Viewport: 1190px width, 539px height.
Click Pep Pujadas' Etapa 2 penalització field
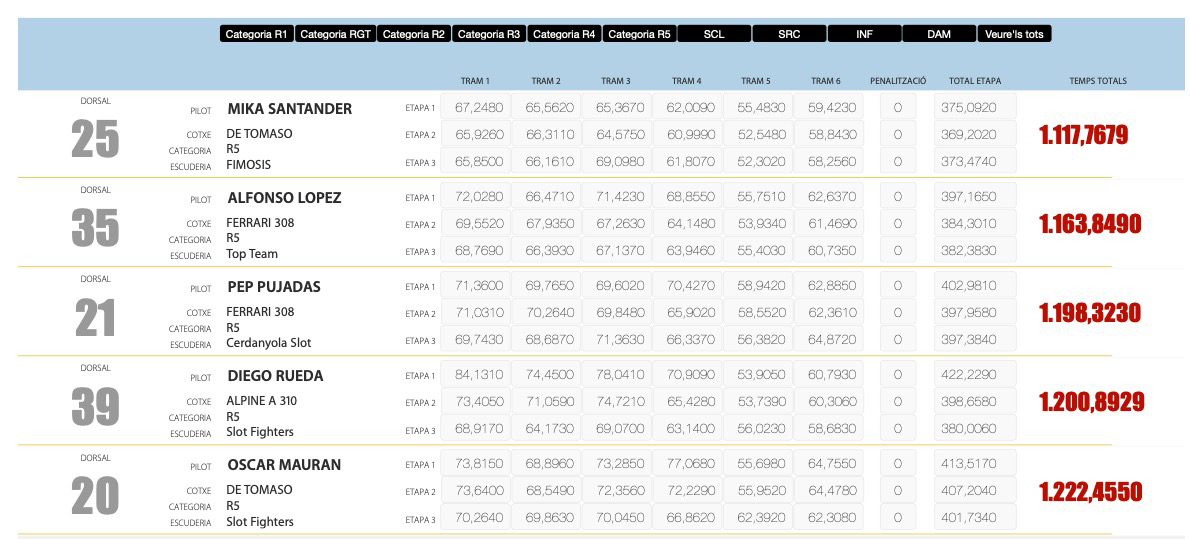(897, 313)
